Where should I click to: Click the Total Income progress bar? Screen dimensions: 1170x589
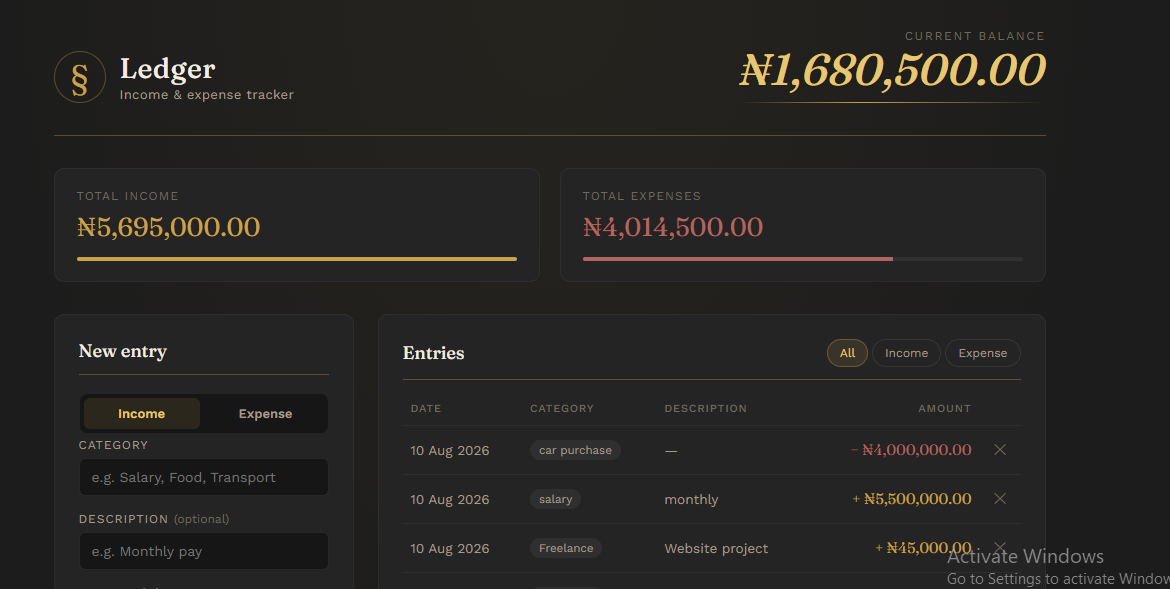pos(297,259)
